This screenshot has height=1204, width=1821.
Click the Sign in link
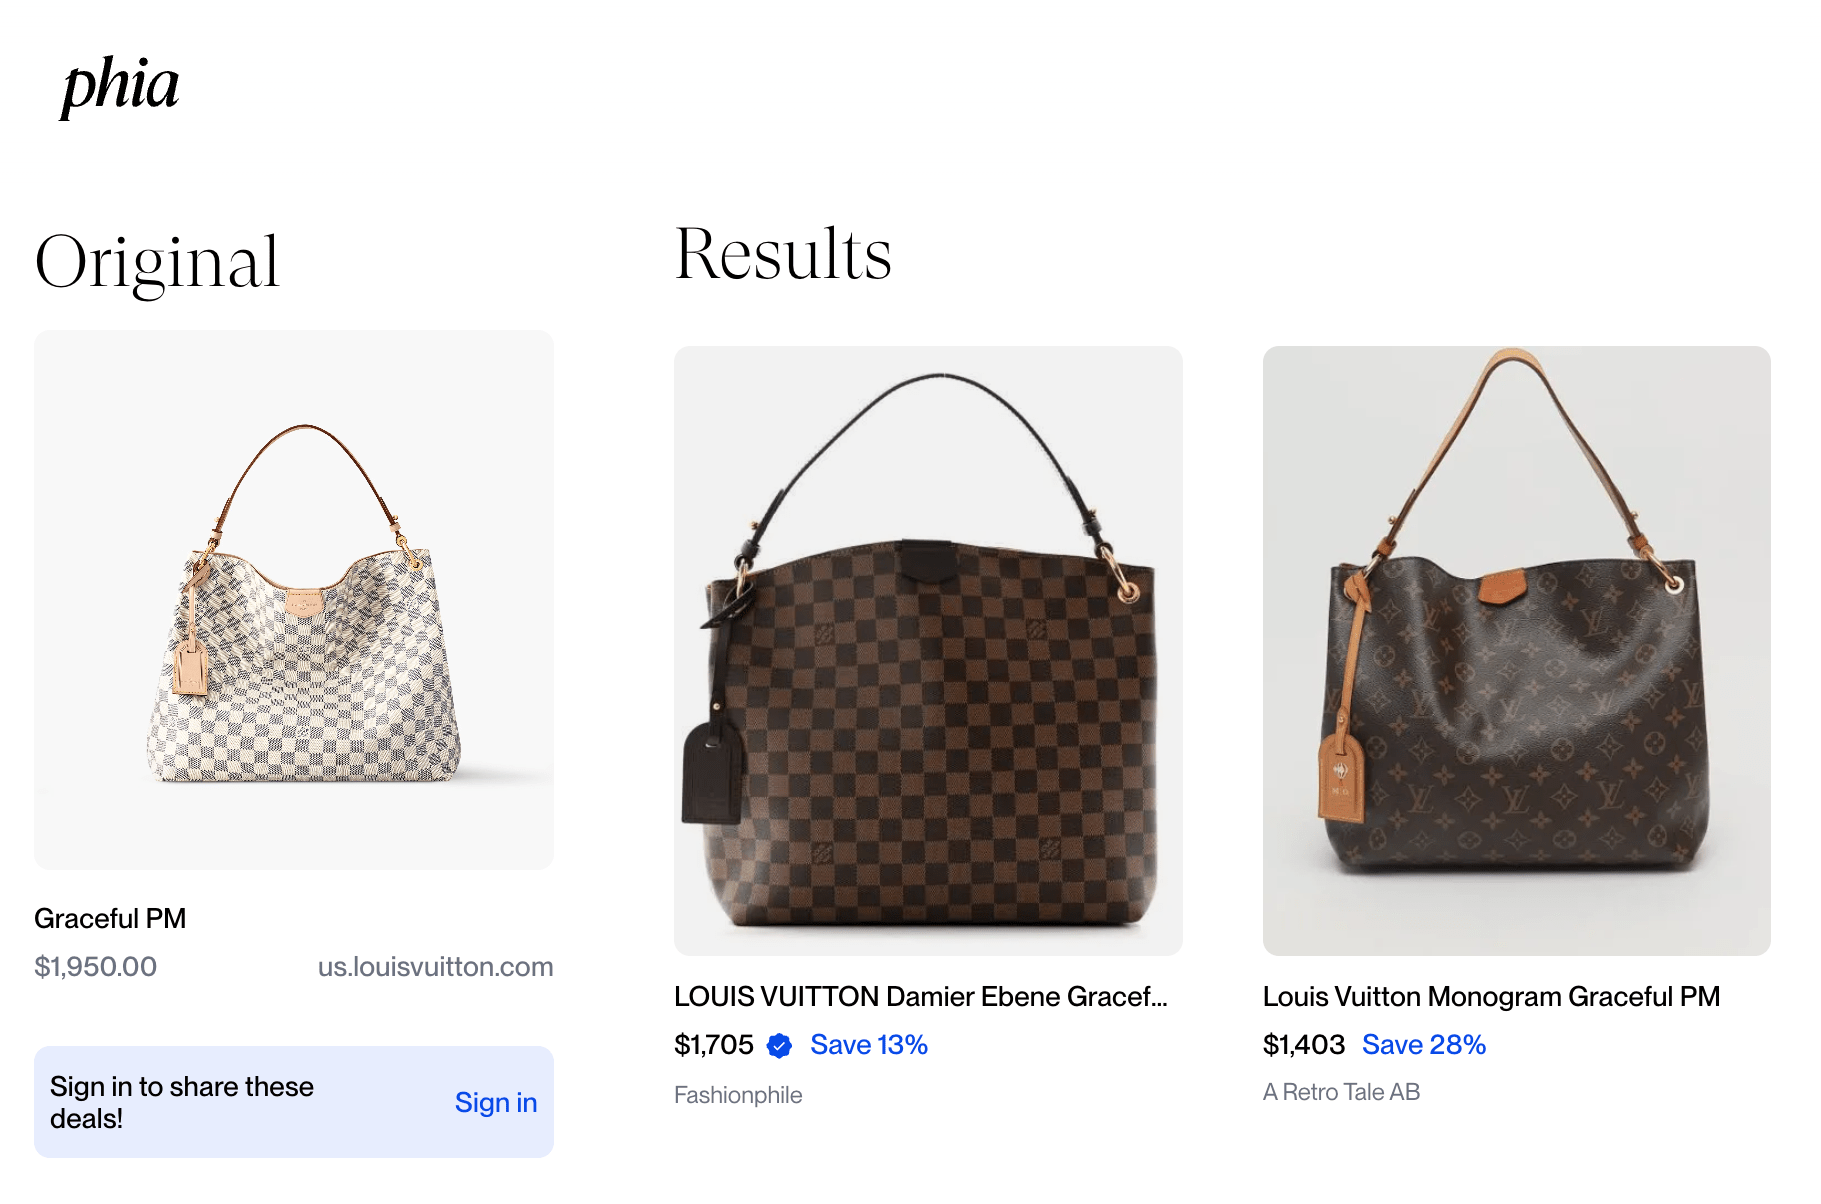(x=496, y=1102)
